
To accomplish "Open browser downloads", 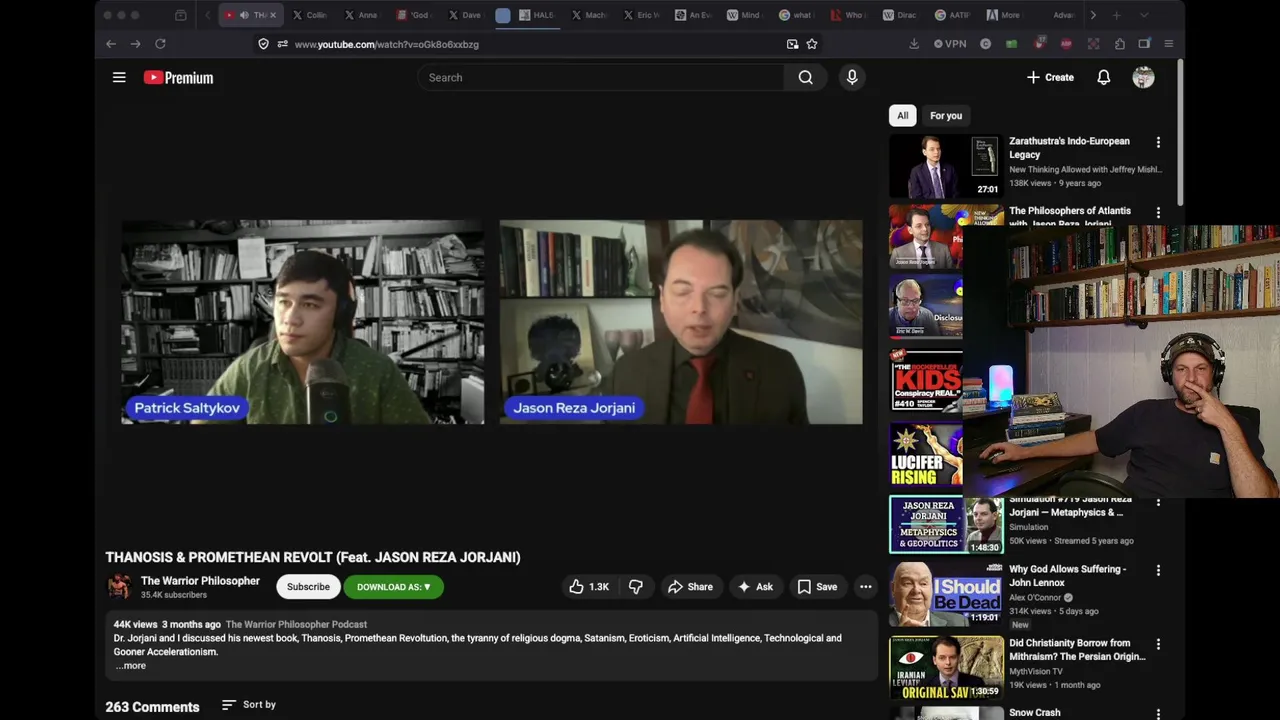I will 914,44.
